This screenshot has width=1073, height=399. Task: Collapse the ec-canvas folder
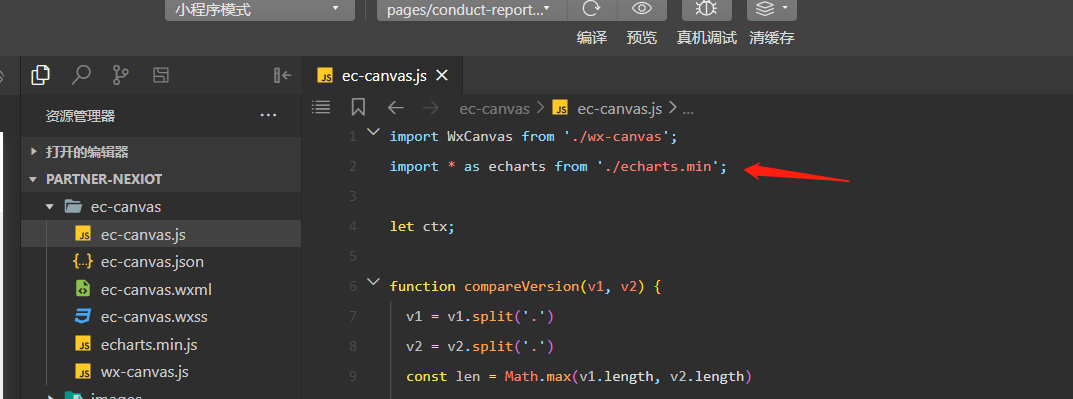[x=49, y=206]
